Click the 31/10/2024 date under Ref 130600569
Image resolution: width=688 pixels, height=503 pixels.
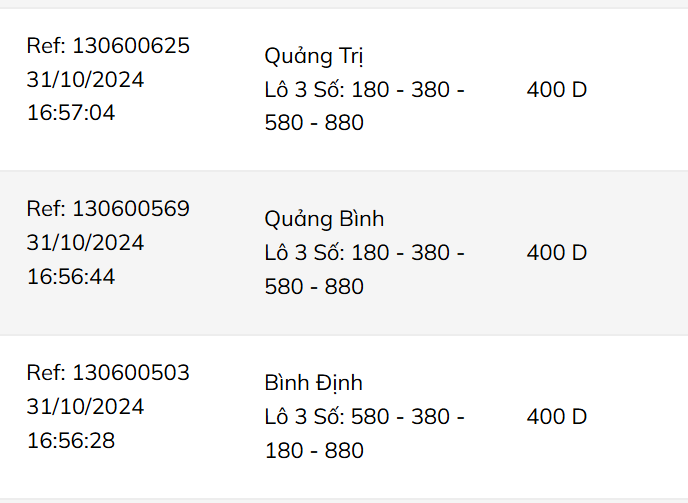click(x=85, y=243)
